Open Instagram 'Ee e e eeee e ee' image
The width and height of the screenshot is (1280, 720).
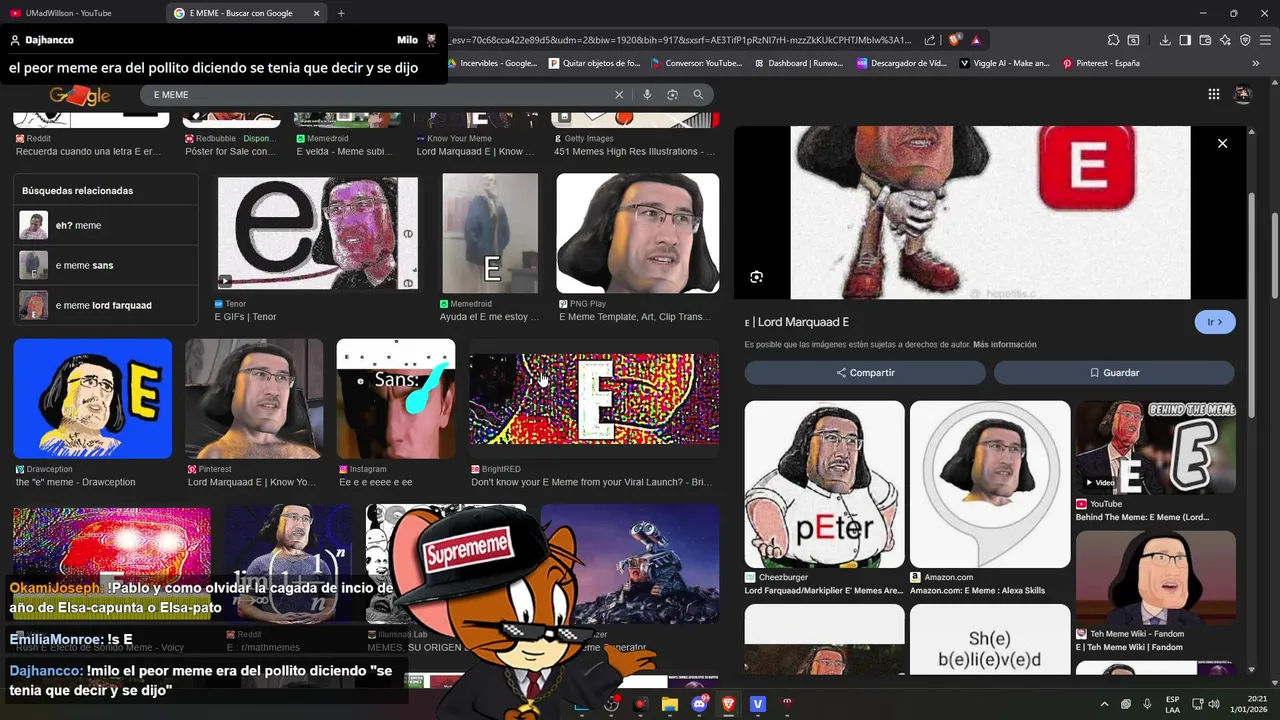[x=396, y=398]
